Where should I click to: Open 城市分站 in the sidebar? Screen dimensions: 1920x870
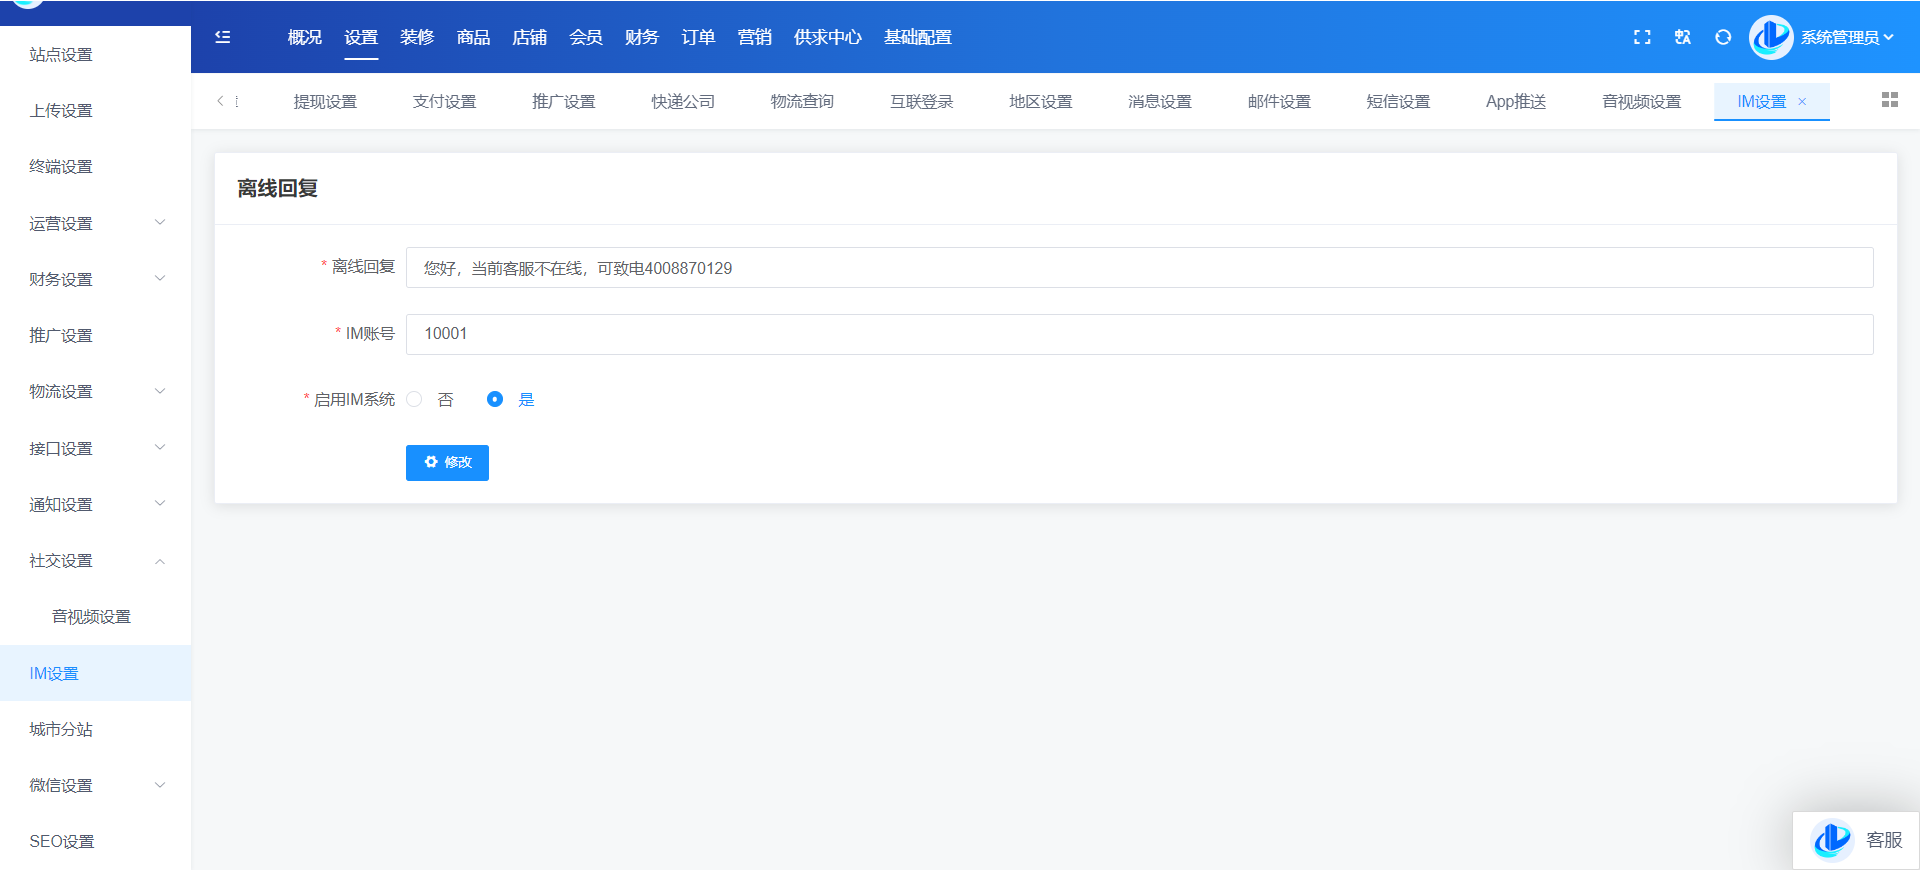pos(61,729)
